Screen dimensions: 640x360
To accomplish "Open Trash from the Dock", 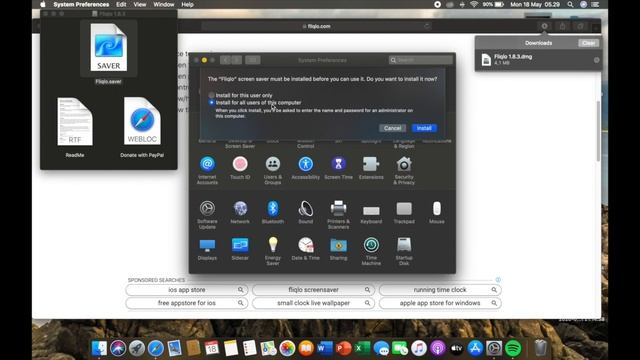I will point(540,348).
